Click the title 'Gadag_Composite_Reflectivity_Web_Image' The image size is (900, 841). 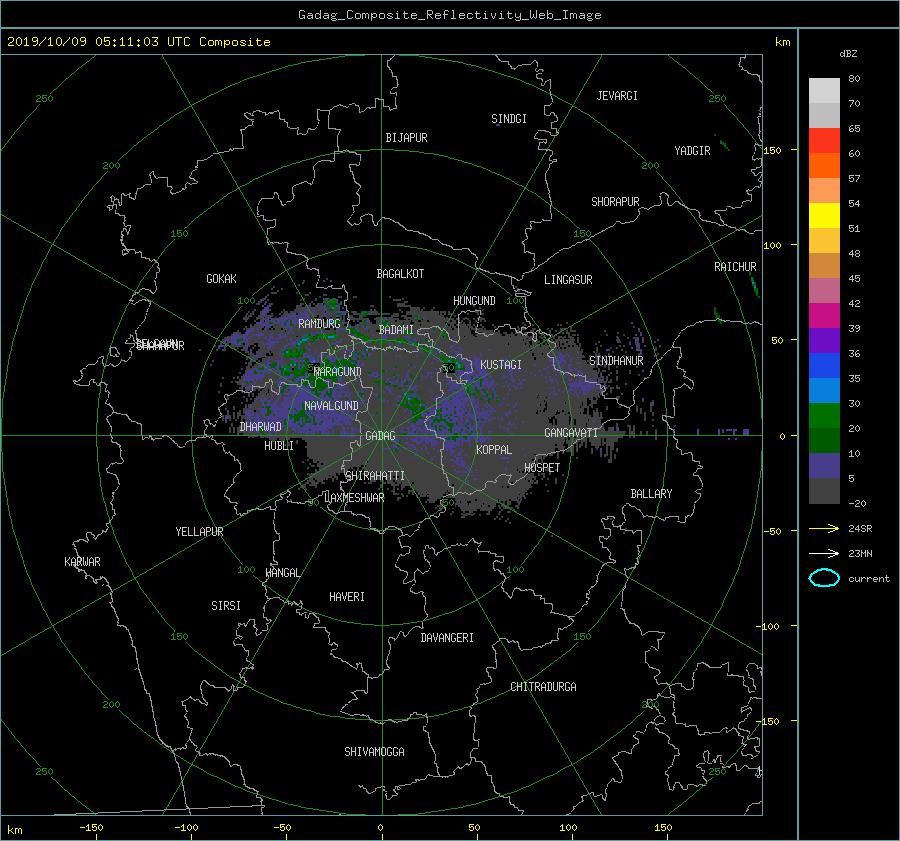coord(449,15)
